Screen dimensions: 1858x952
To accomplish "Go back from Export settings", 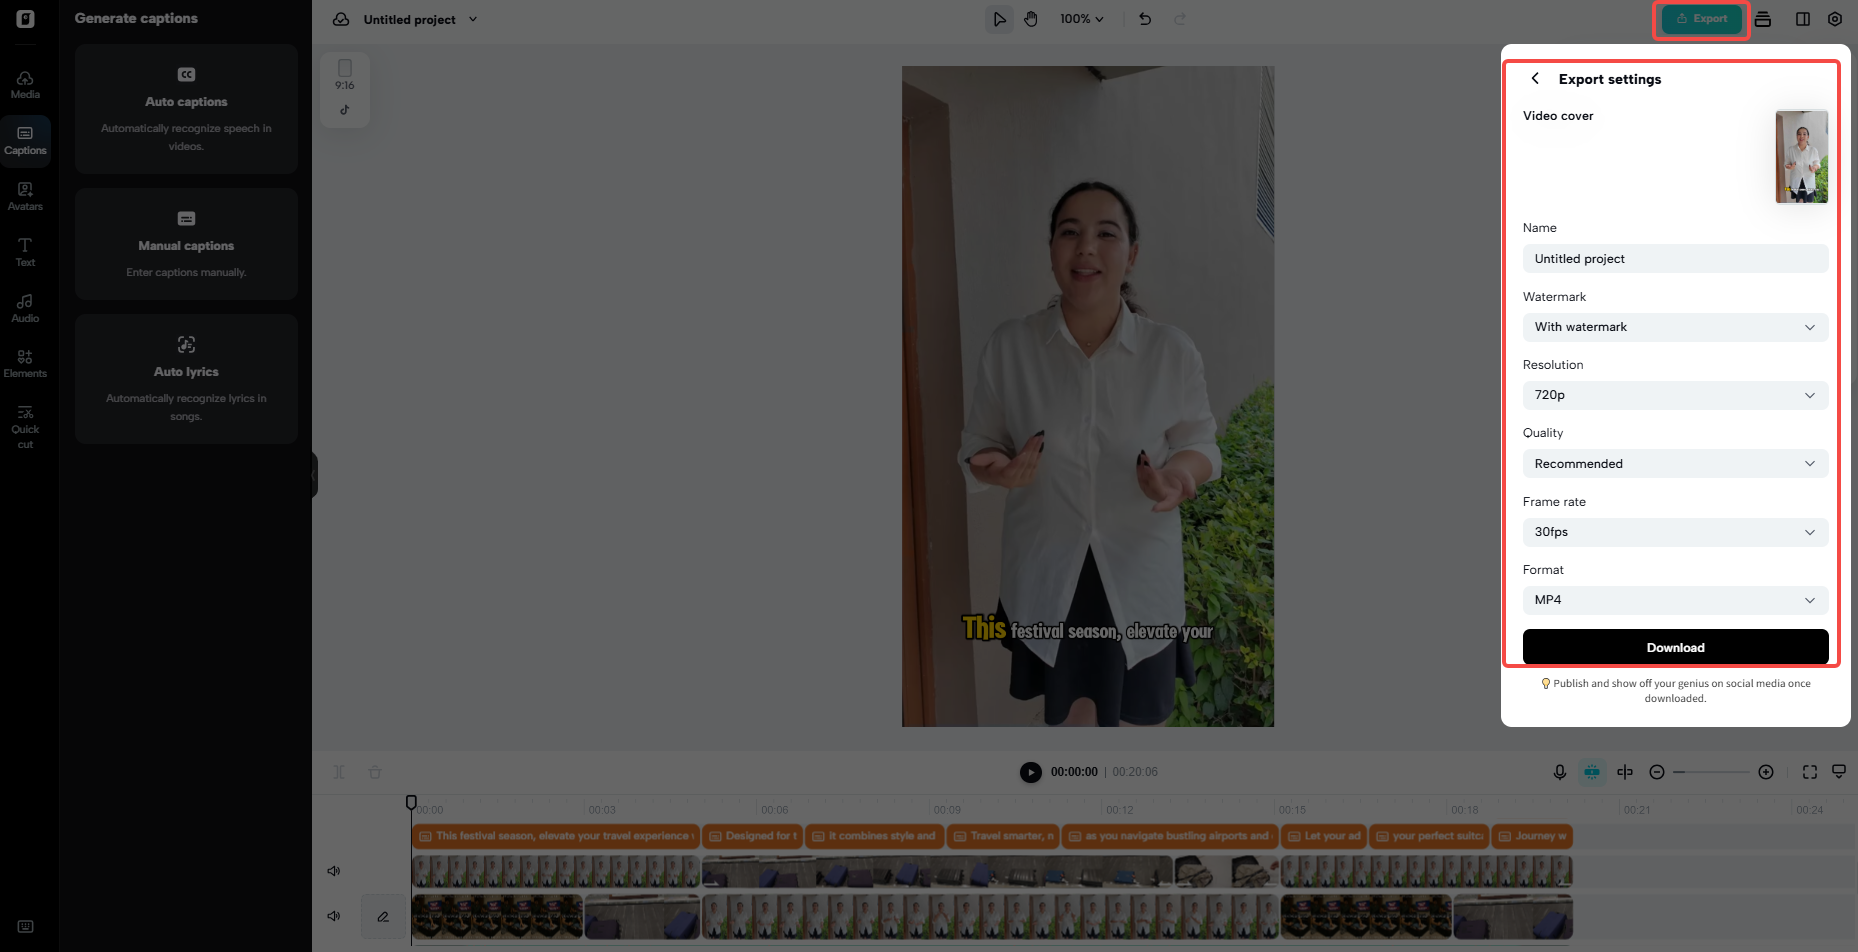I will [x=1535, y=78].
